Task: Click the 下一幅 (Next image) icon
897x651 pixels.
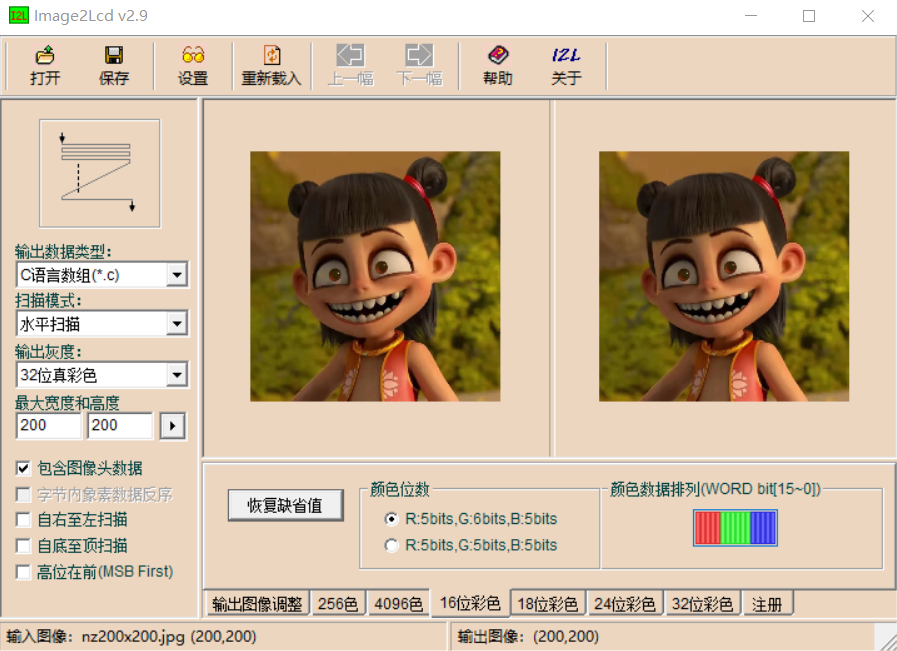Action: coord(419,65)
